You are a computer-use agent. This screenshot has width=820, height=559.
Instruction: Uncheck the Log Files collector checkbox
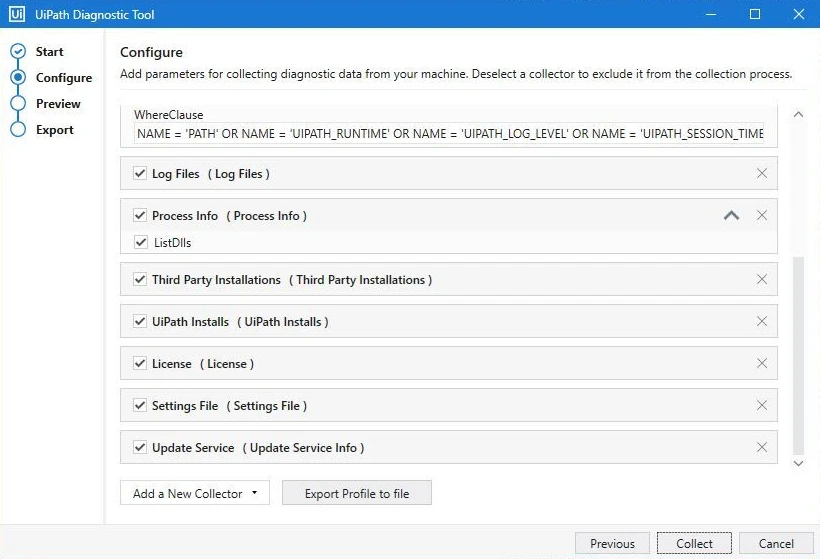click(140, 173)
